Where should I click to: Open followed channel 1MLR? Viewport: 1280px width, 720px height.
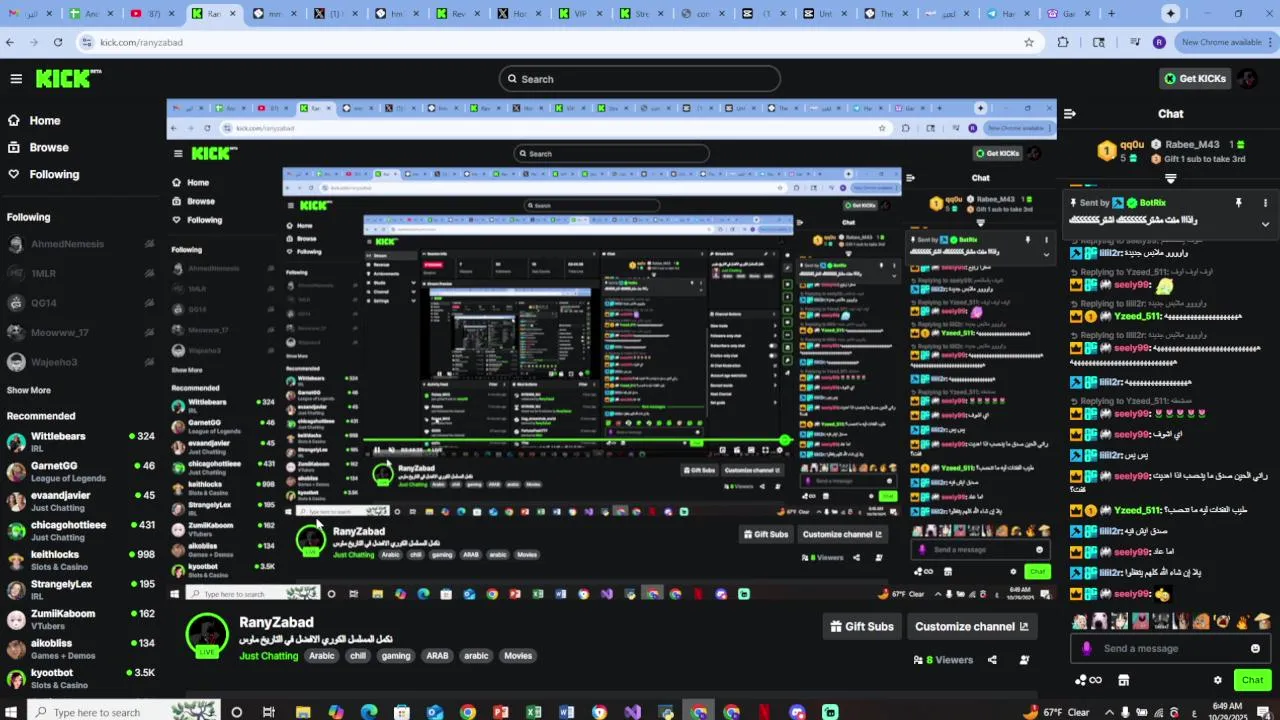coord(78,273)
